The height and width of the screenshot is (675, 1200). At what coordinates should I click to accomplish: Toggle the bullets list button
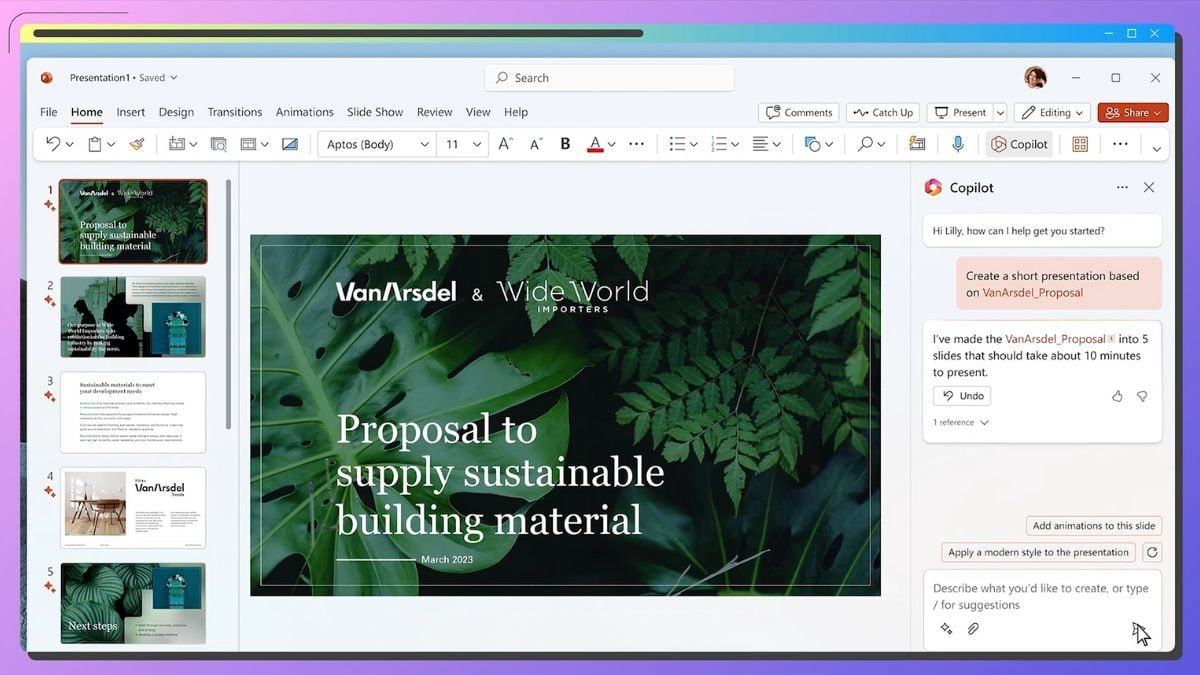[677, 144]
